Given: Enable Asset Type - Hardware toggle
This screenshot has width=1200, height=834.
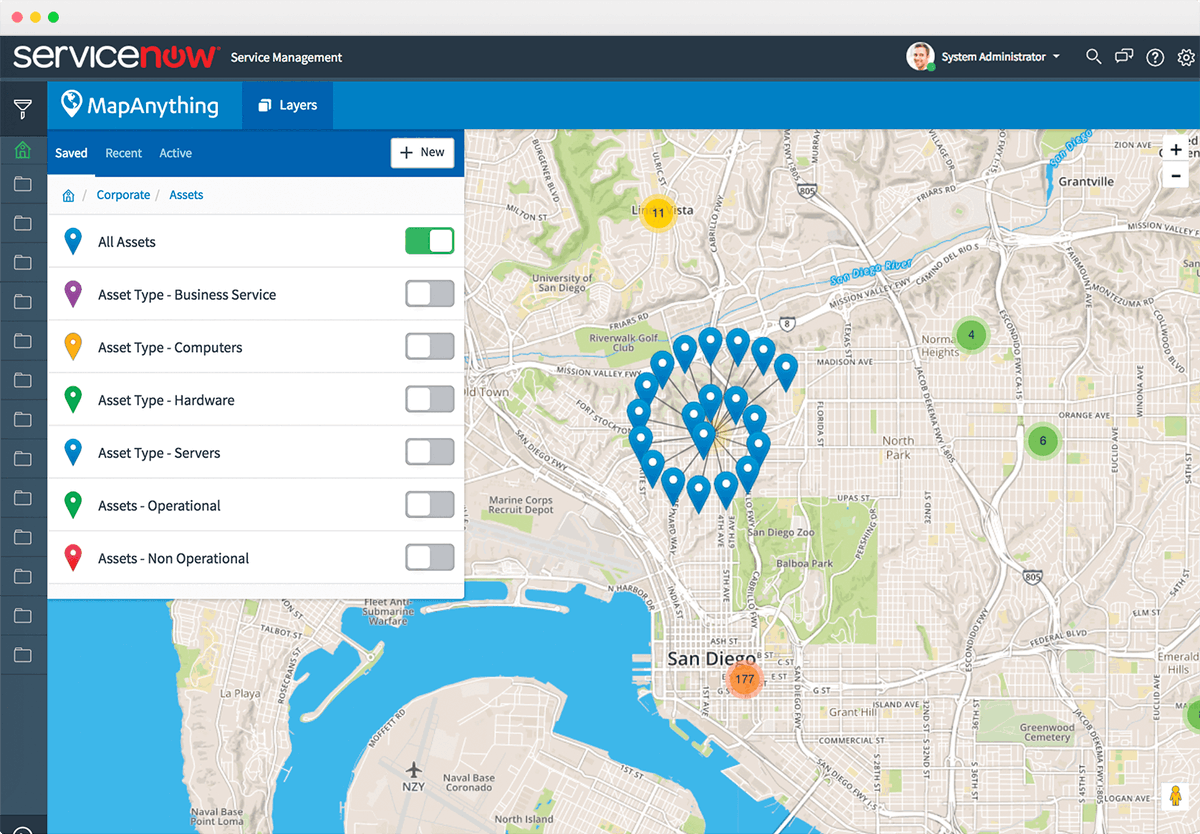Looking at the screenshot, I should (430, 400).
